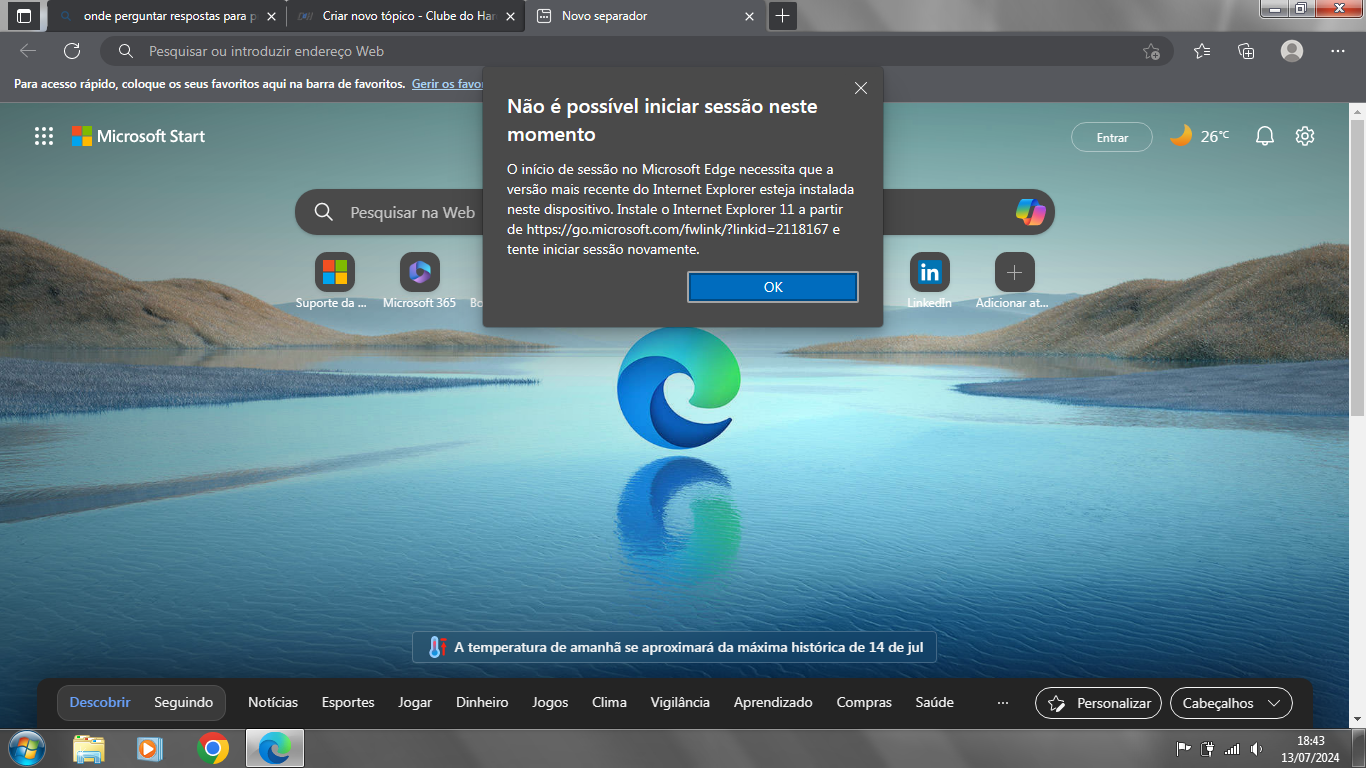Viewport: 1366px width, 768px height.
Task: Open page settings gear icon
Action: [x=1305, y=136]
